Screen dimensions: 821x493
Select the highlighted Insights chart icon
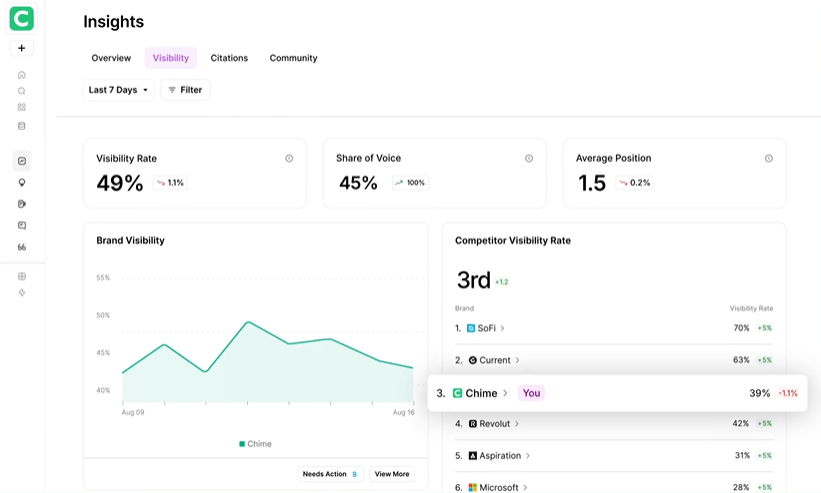21,161
